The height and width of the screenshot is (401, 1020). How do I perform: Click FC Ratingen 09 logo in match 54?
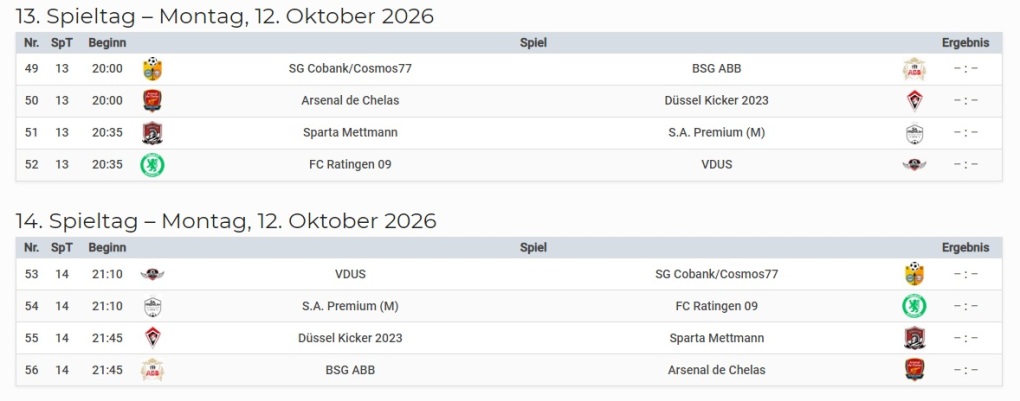click(x=914, y=306)
